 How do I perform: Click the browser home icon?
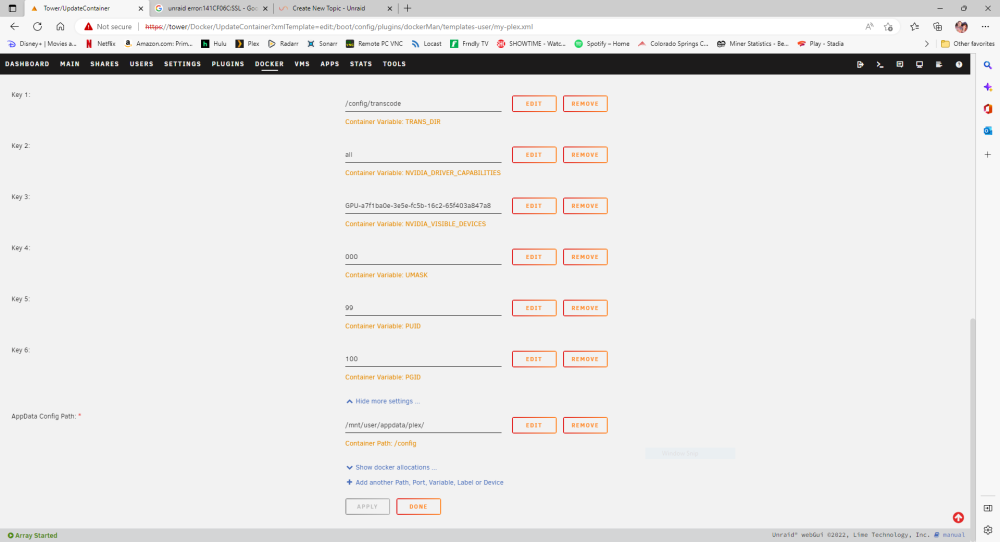60,26
